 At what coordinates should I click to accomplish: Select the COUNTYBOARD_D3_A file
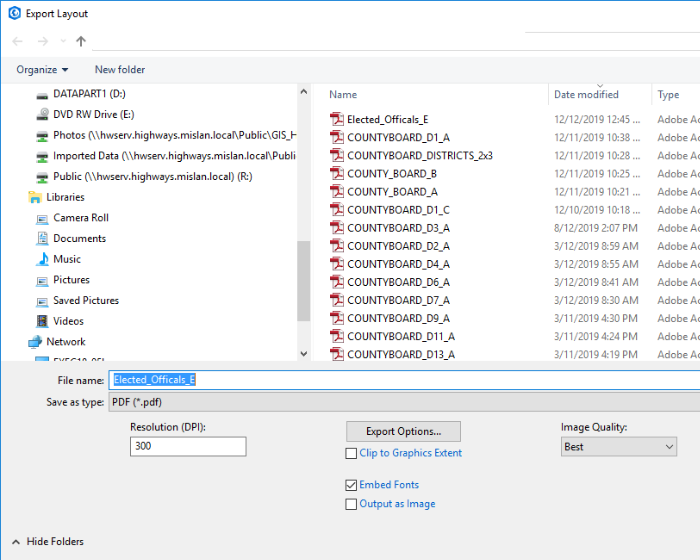click(x=398, y=228)
